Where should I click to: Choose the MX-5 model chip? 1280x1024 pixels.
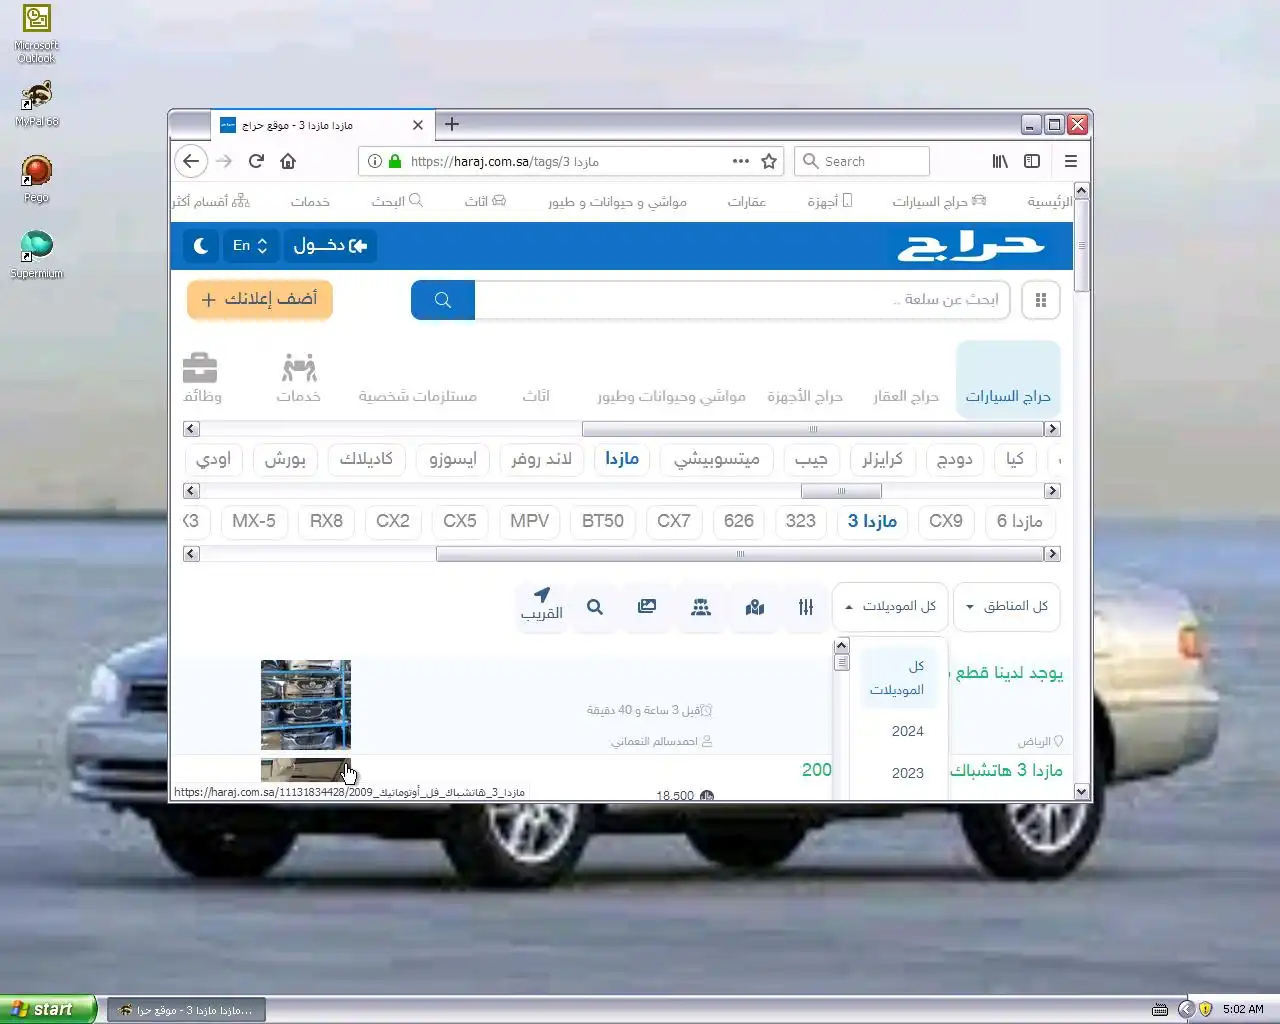tap(254, 521)
